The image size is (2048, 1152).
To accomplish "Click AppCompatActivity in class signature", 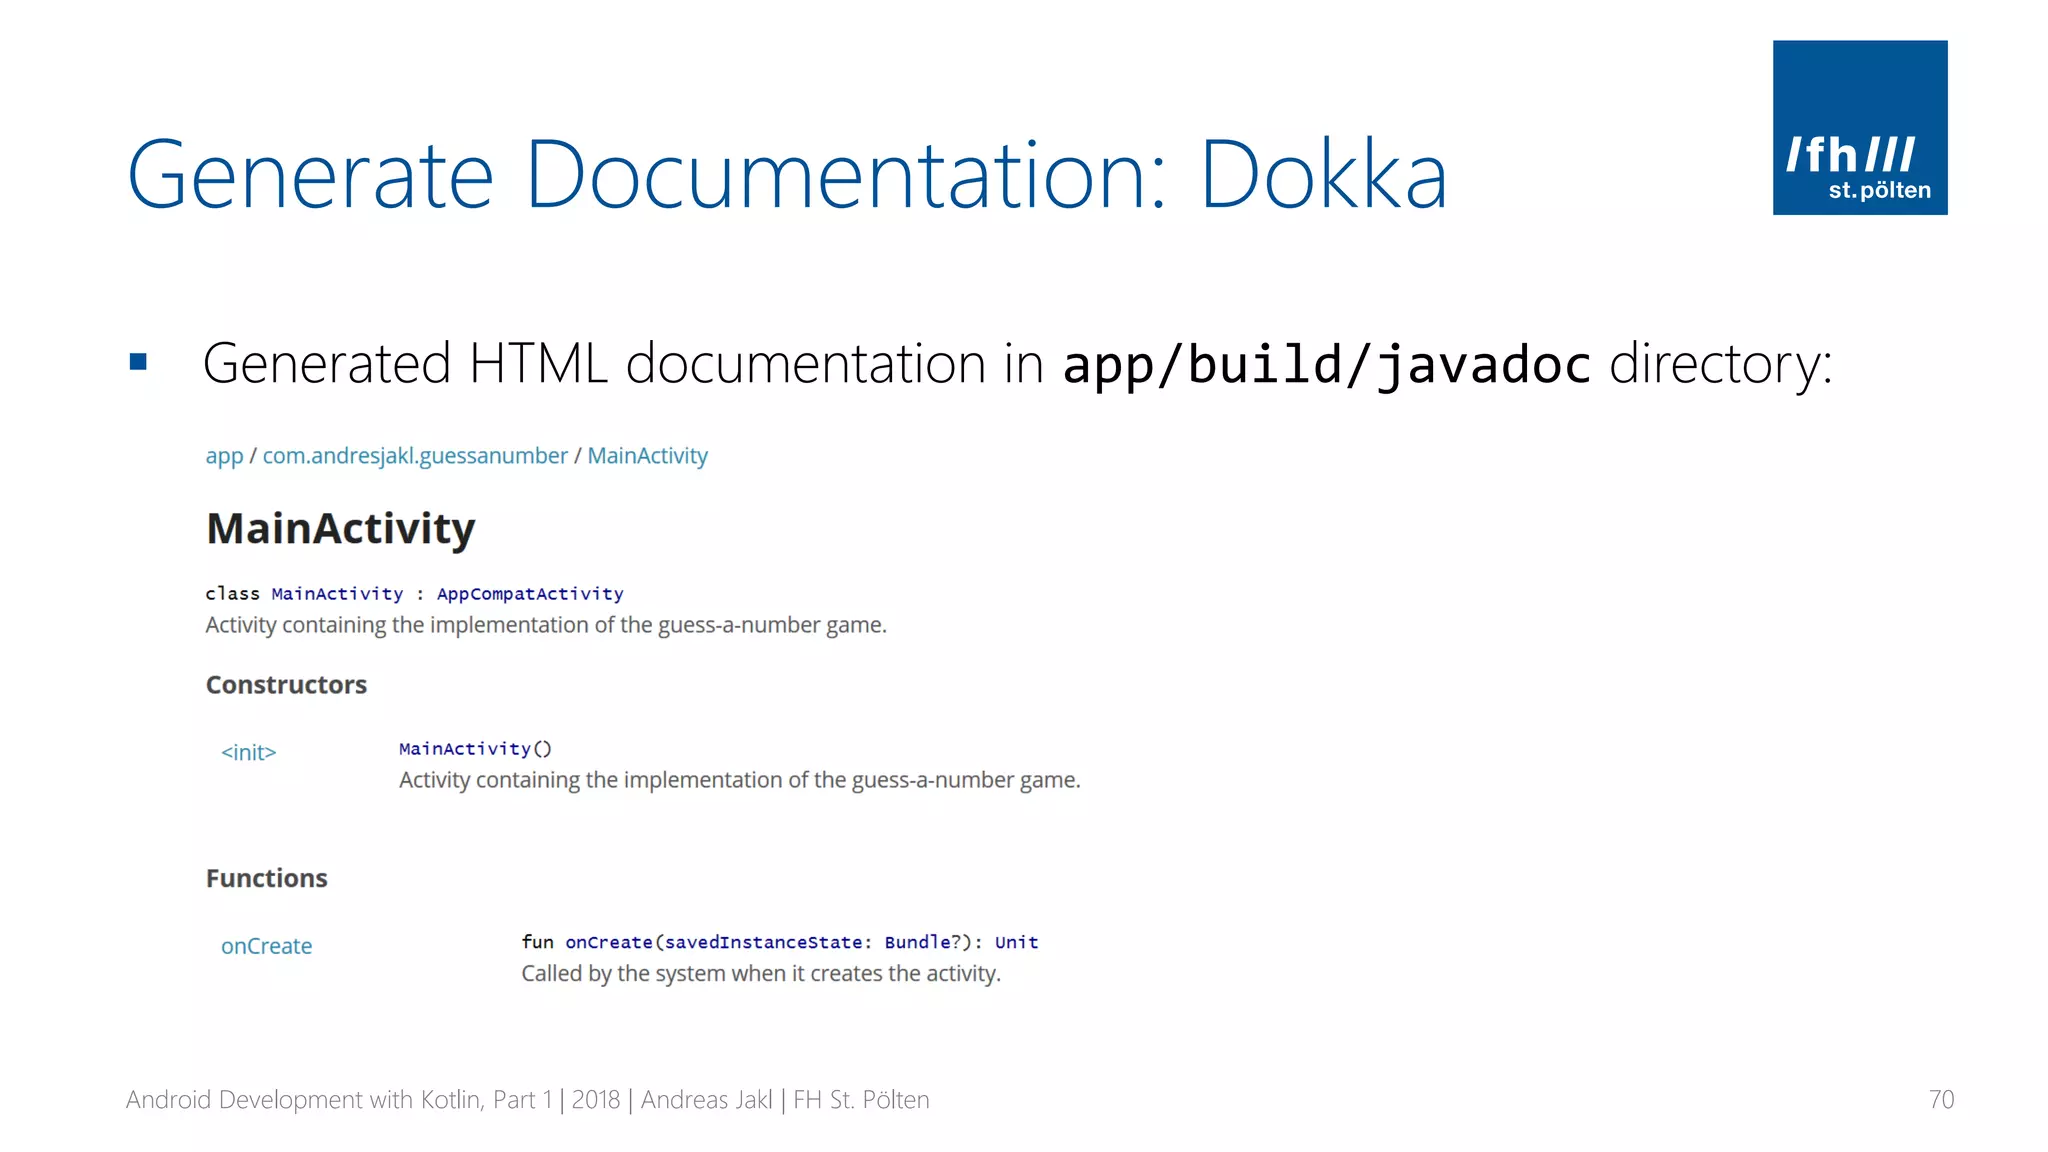I will [x=530, y=594].
